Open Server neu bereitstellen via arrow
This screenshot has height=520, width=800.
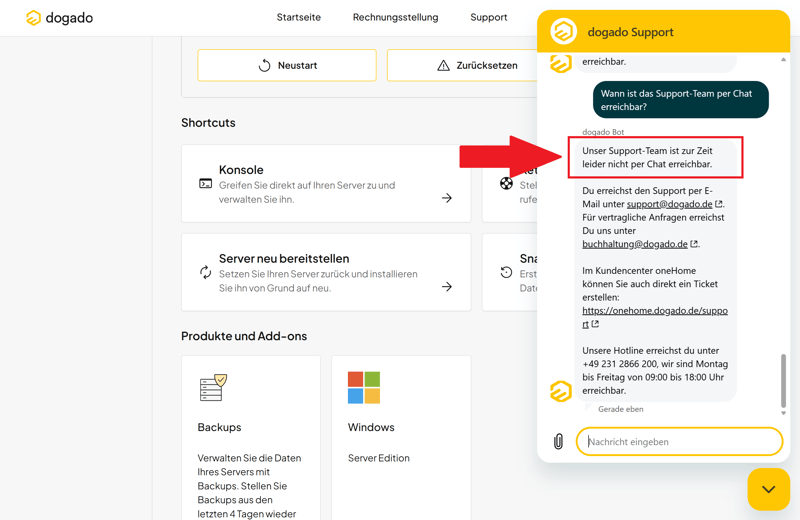(447, 287)
